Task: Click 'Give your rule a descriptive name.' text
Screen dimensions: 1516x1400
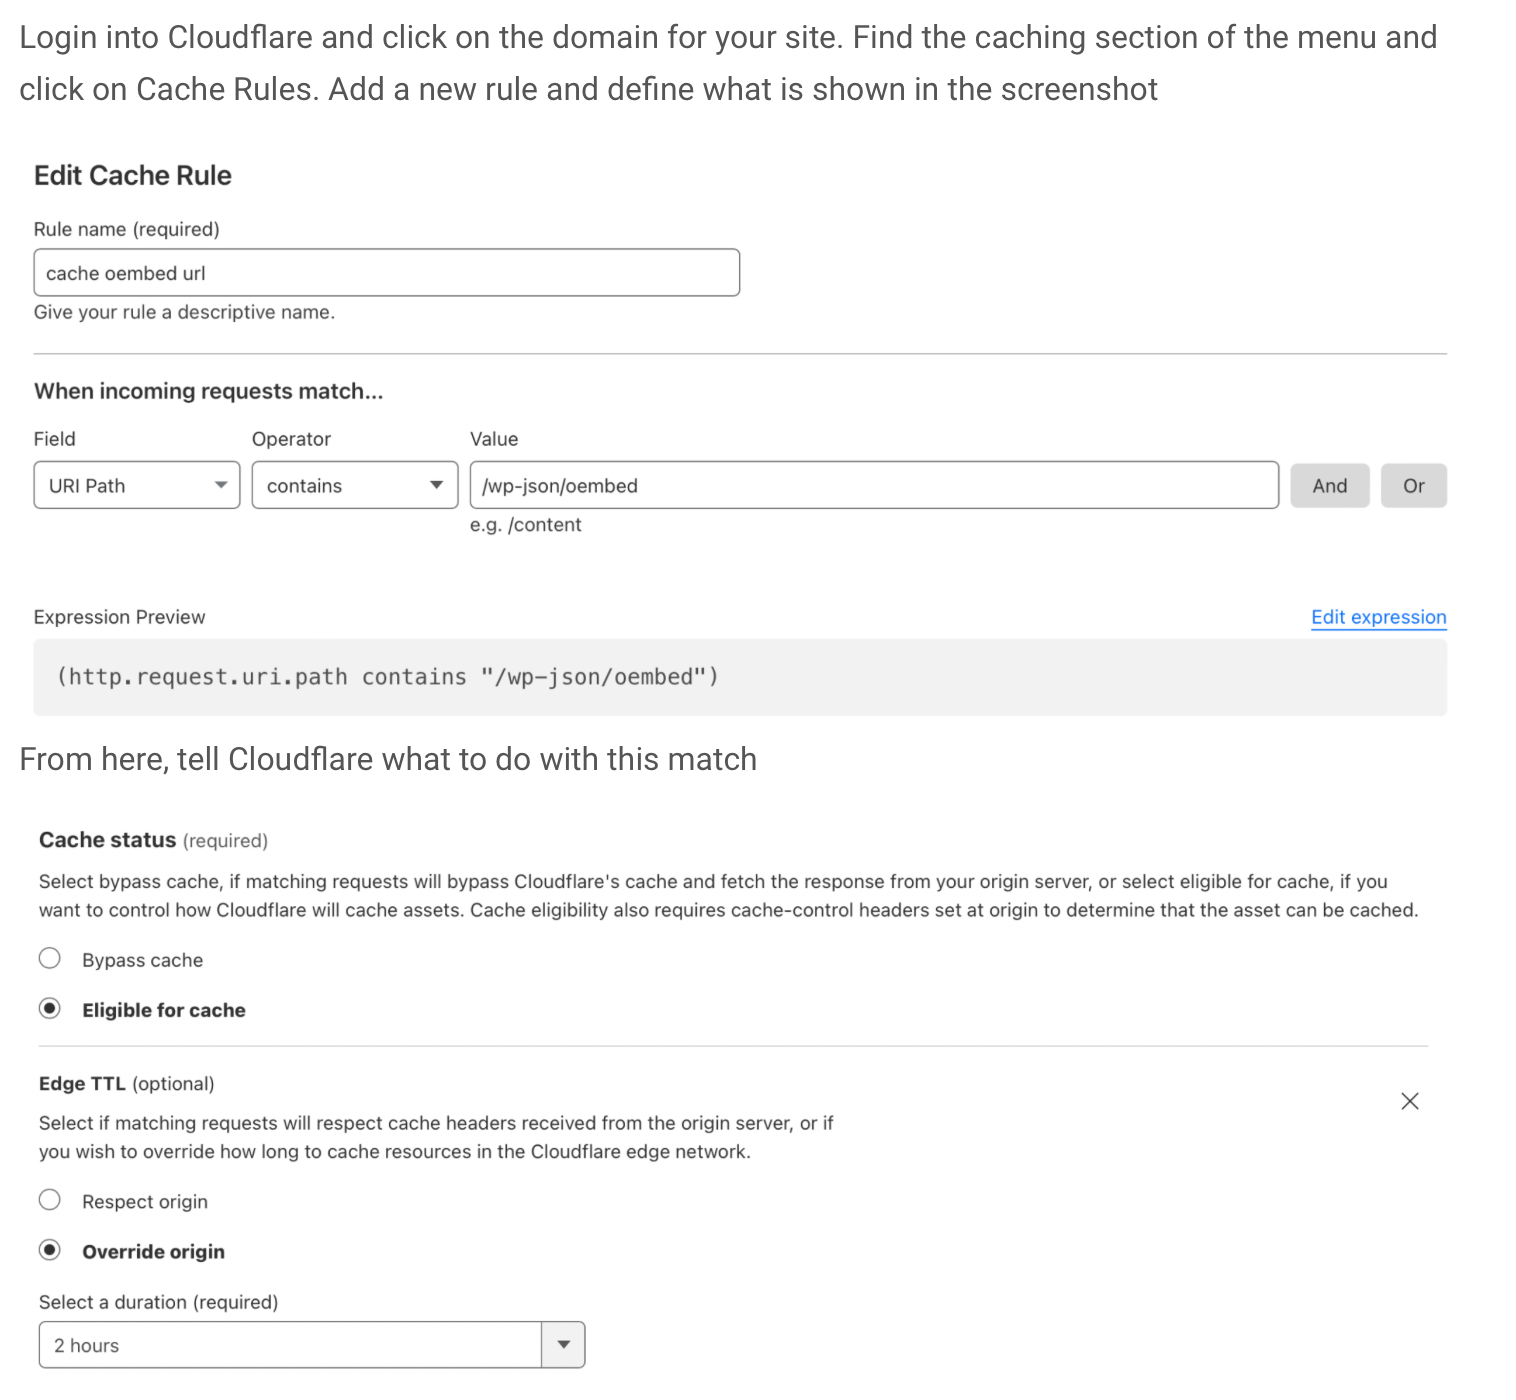Action: [x=184, y=312]
